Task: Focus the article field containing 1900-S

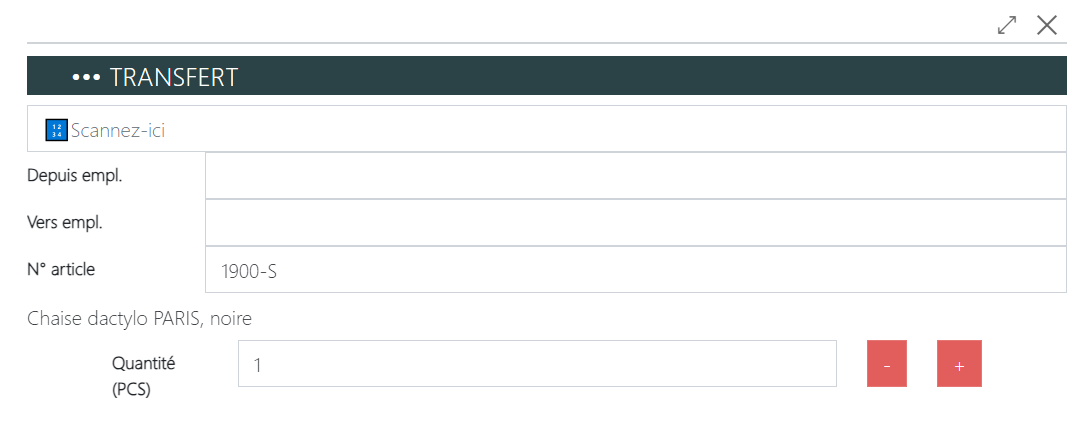Action: coord(635,269)
